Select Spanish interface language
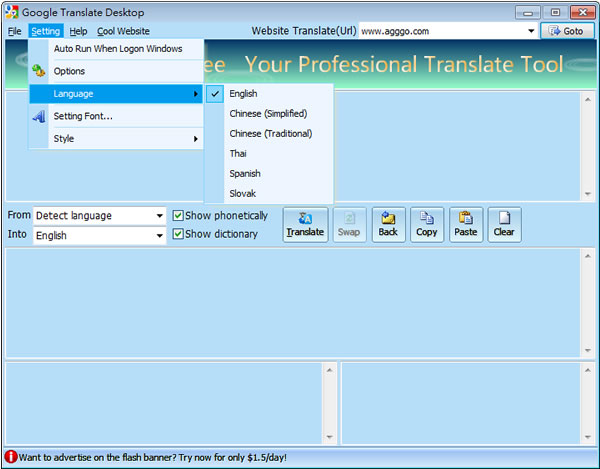The width and height of the screenshot is (600, 469). click(269, 173)
